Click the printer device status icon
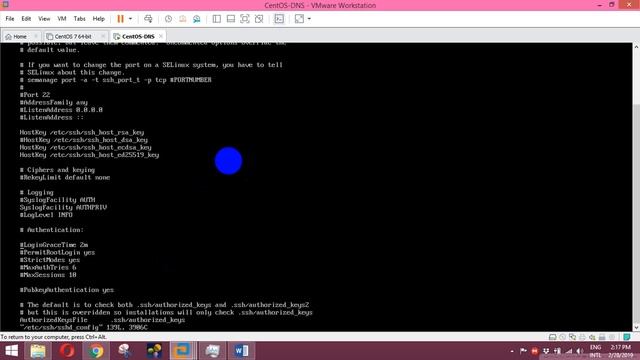This screenshot has width=640, height=360. pos(582,337)
